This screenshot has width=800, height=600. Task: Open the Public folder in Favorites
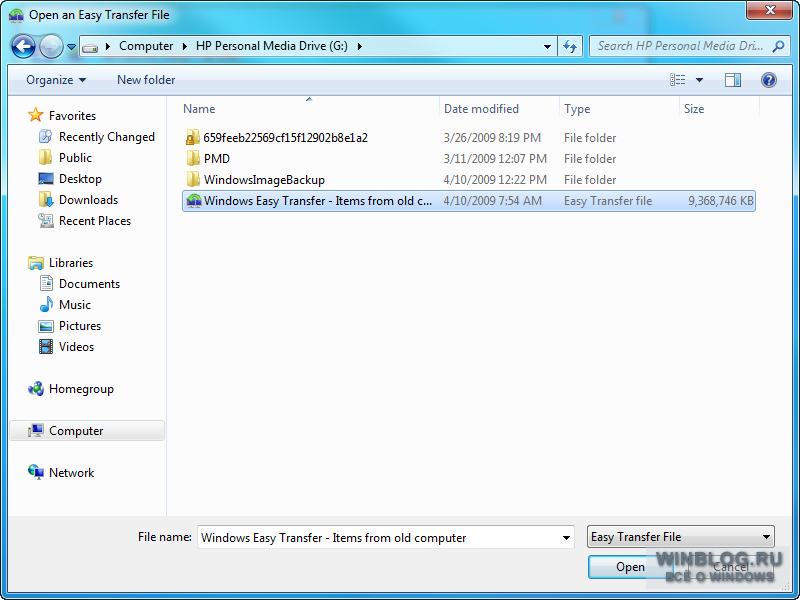(x=75, y=158)
